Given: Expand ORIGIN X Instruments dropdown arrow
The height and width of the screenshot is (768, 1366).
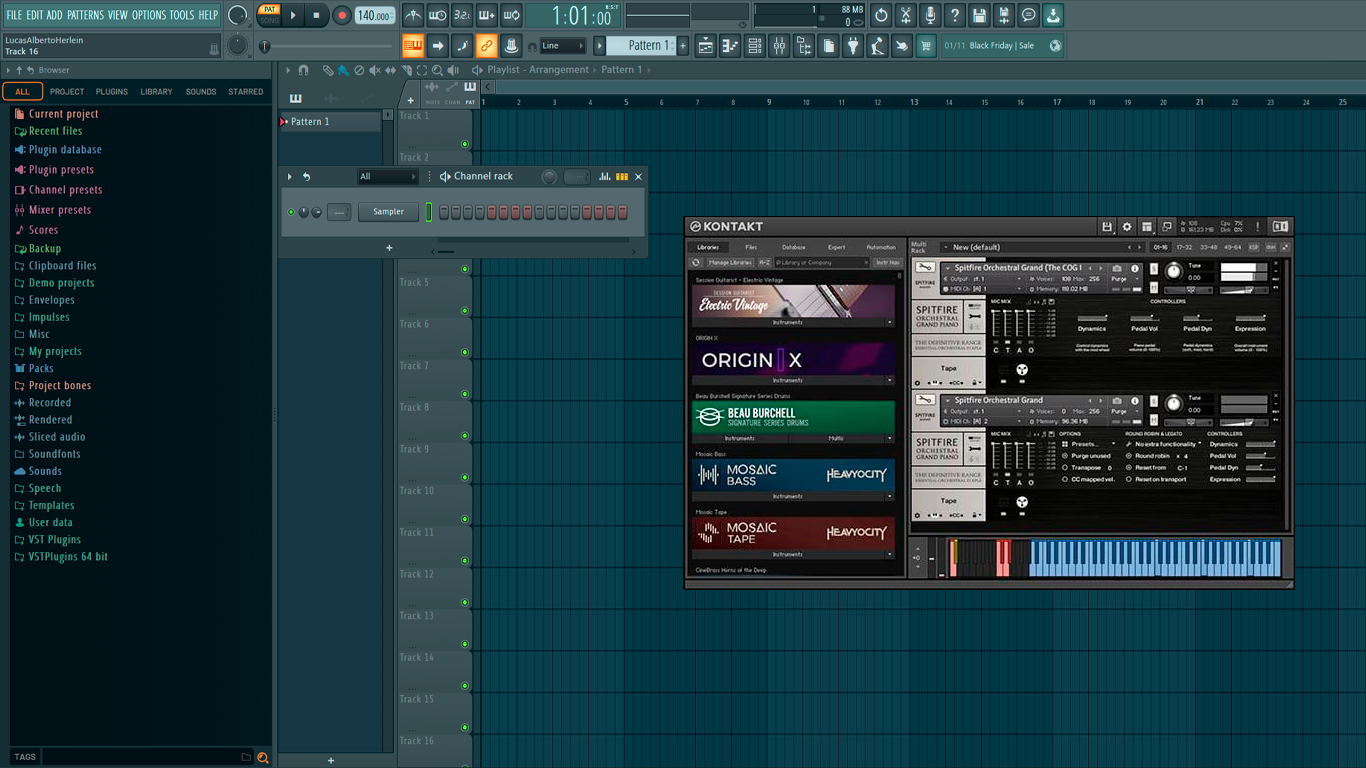Looking at the screenshot, I should 890,381.
